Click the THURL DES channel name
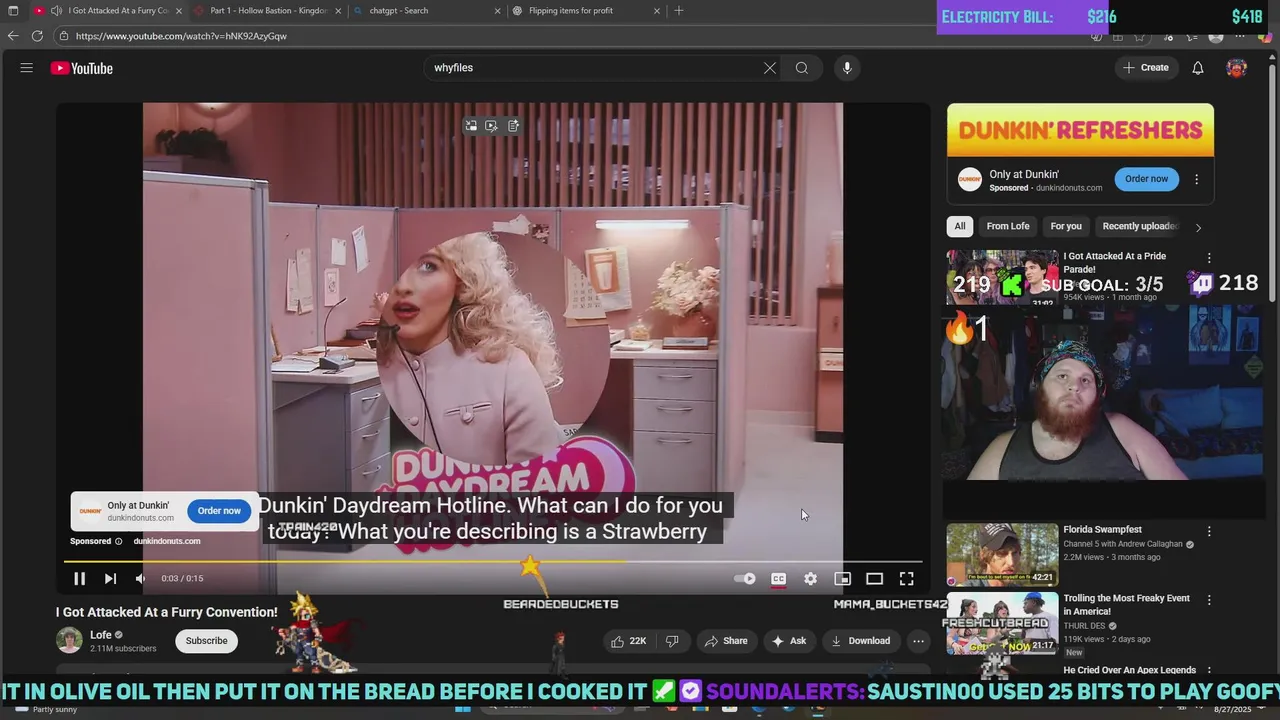Viewport: 1280px width, 720px height. pyautogui.click(x=1084, y=626)
